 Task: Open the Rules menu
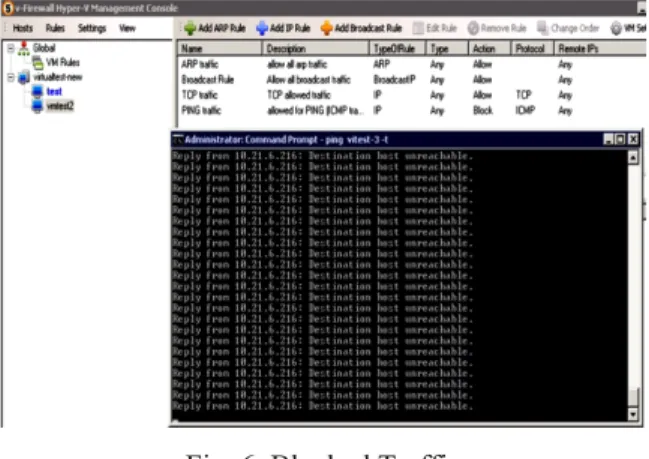(x=55, y=28)
